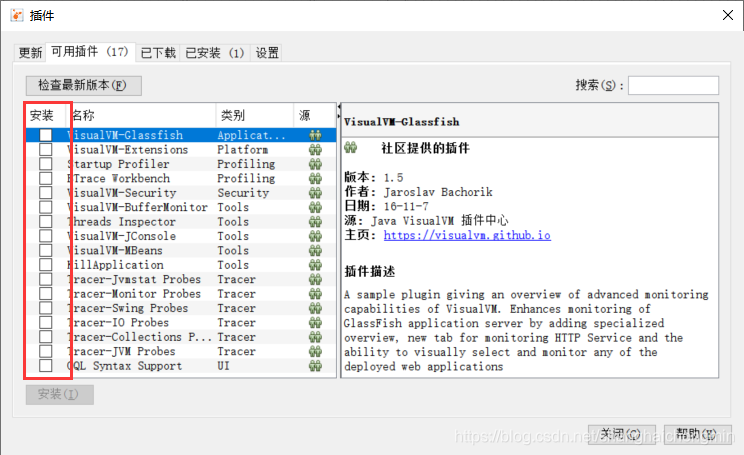The height and width of the screenshot is (455, 744).
Task: Select the VisualVM-MBeans plugin row
Action: point(181,251)
